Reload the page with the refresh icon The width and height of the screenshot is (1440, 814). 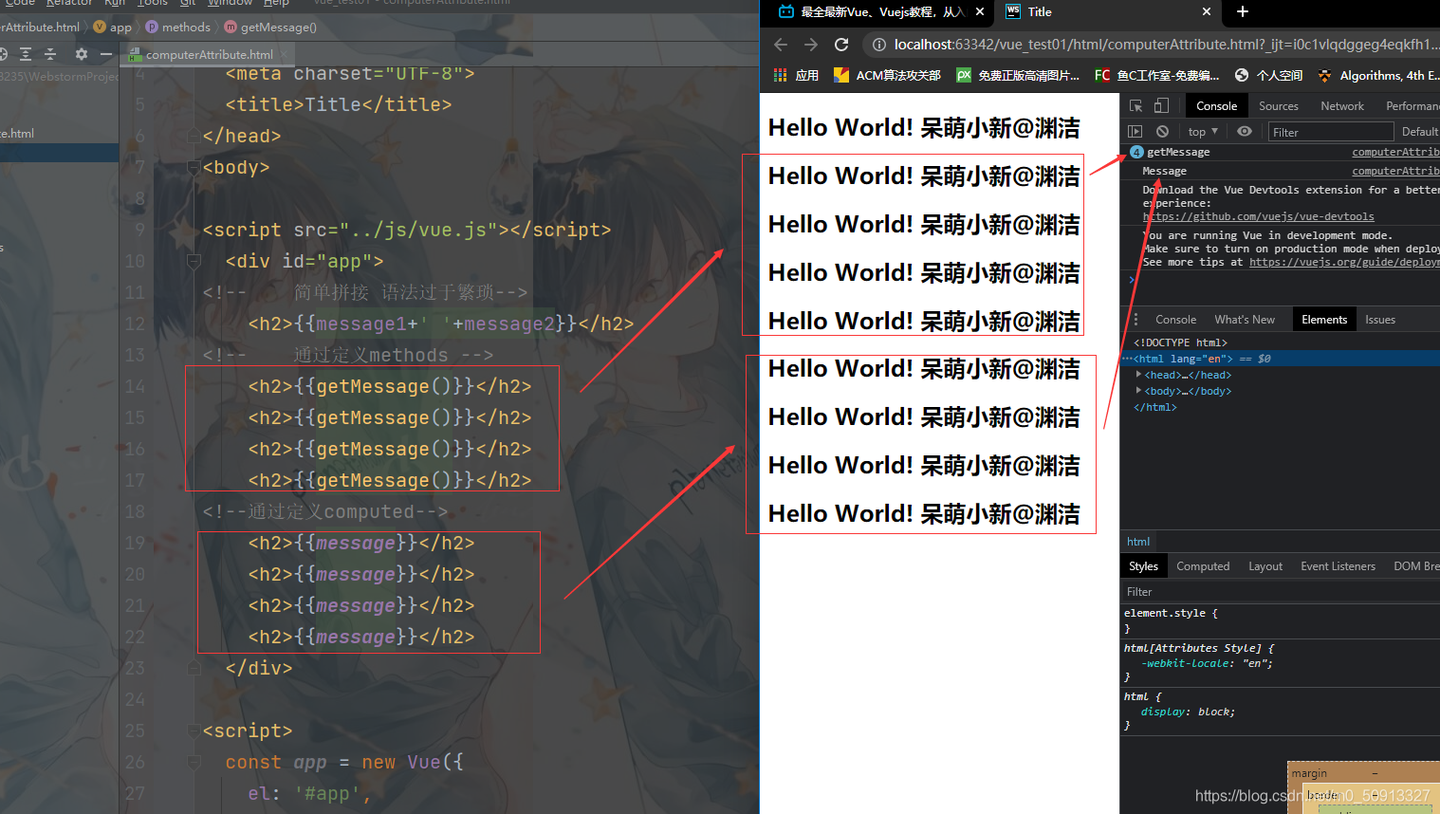pyautogui.click(x=841, y=44)
